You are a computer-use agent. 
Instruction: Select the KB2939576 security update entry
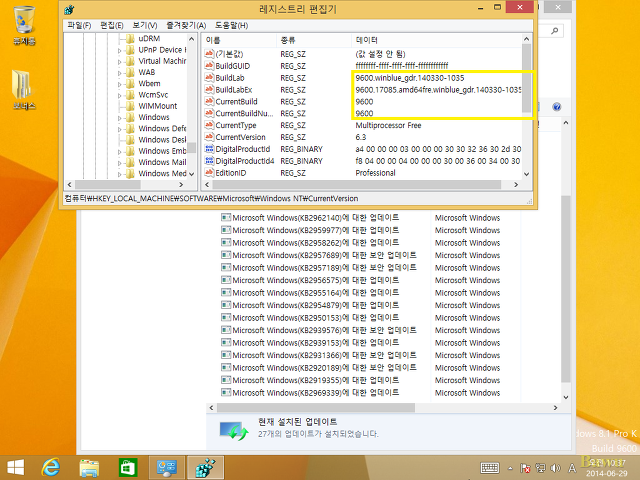(319, 330)
